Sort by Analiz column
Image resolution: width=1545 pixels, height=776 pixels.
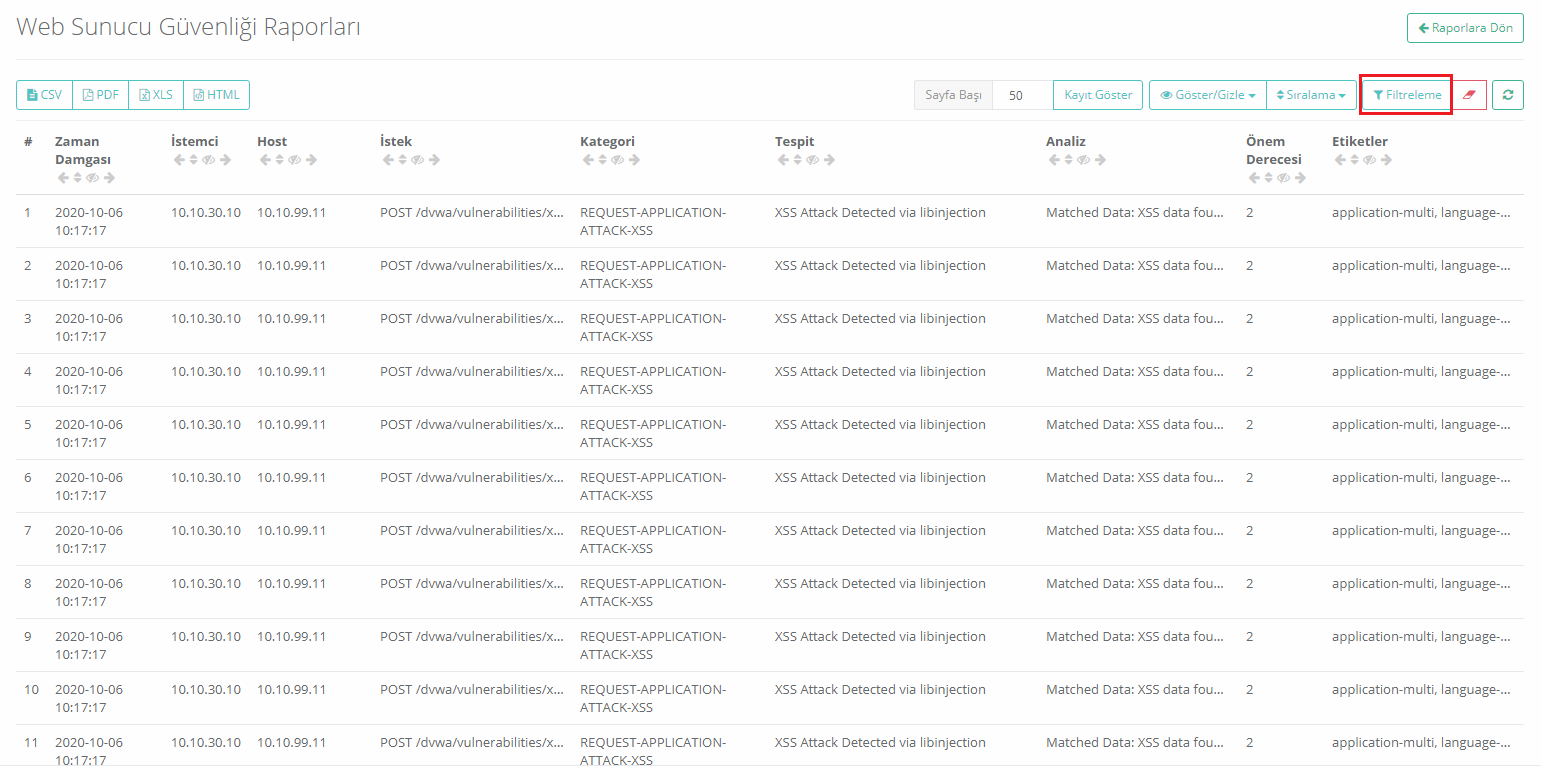1068,160
